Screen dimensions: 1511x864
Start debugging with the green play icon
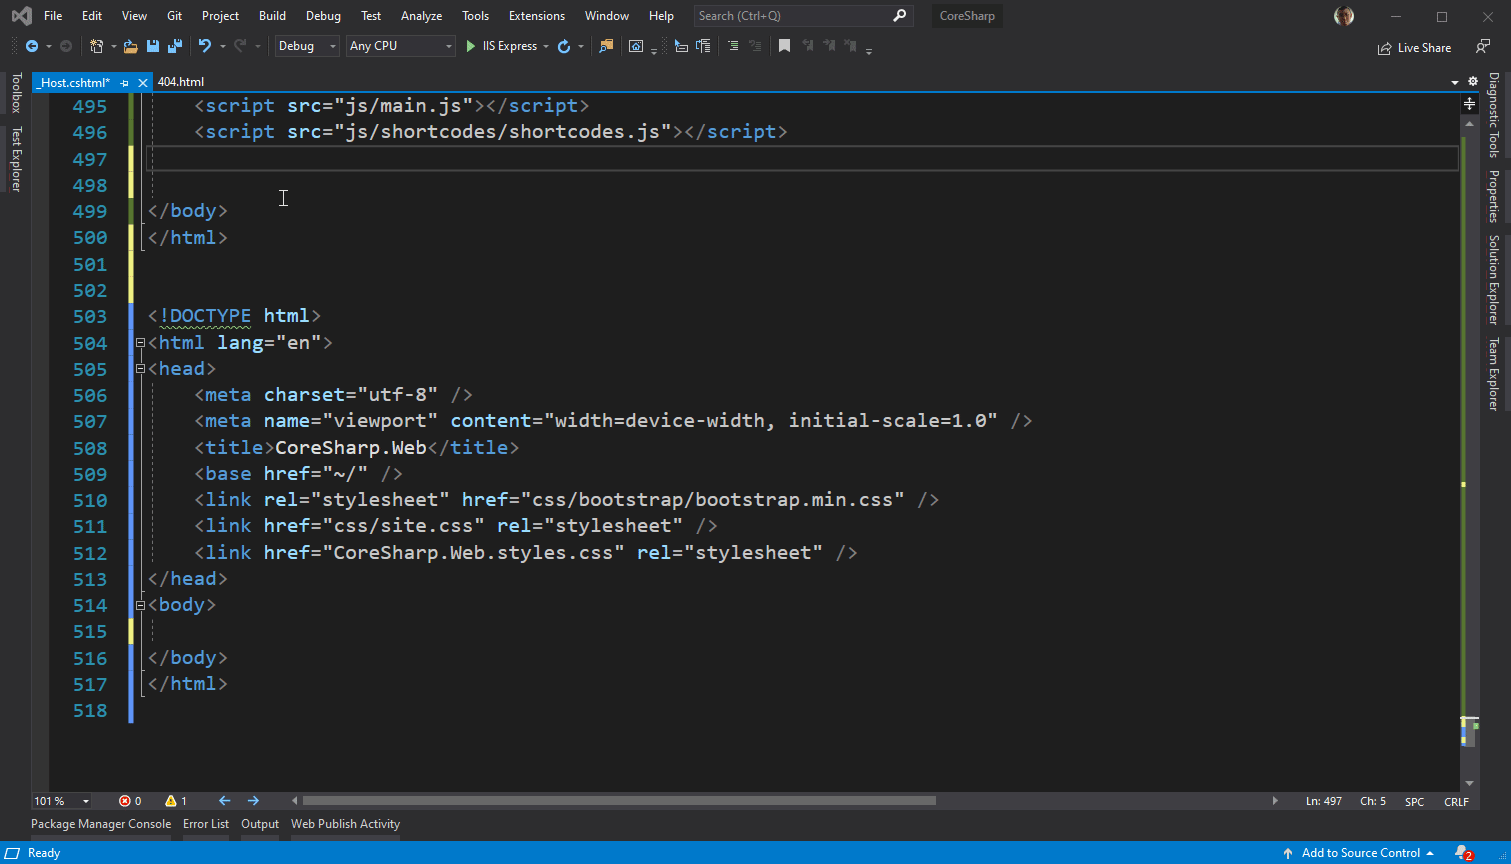(x=471, y=46)
